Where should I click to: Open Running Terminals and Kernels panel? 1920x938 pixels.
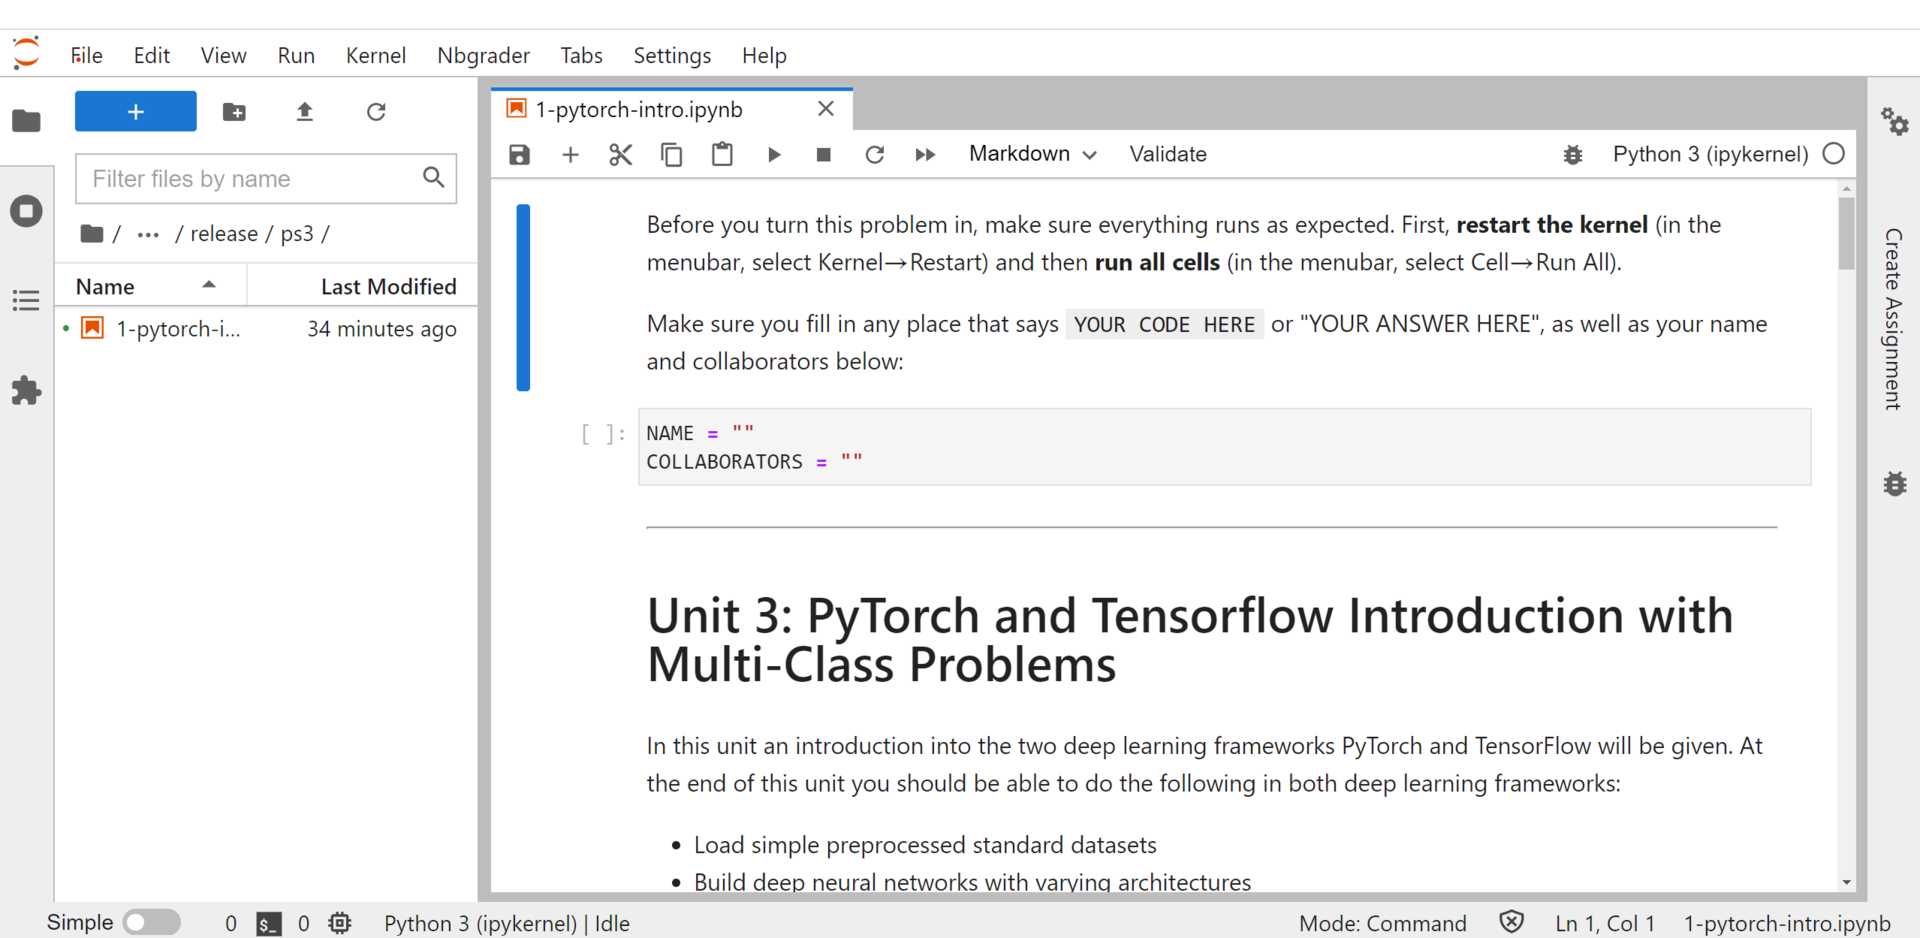click(x=27, y=211)
